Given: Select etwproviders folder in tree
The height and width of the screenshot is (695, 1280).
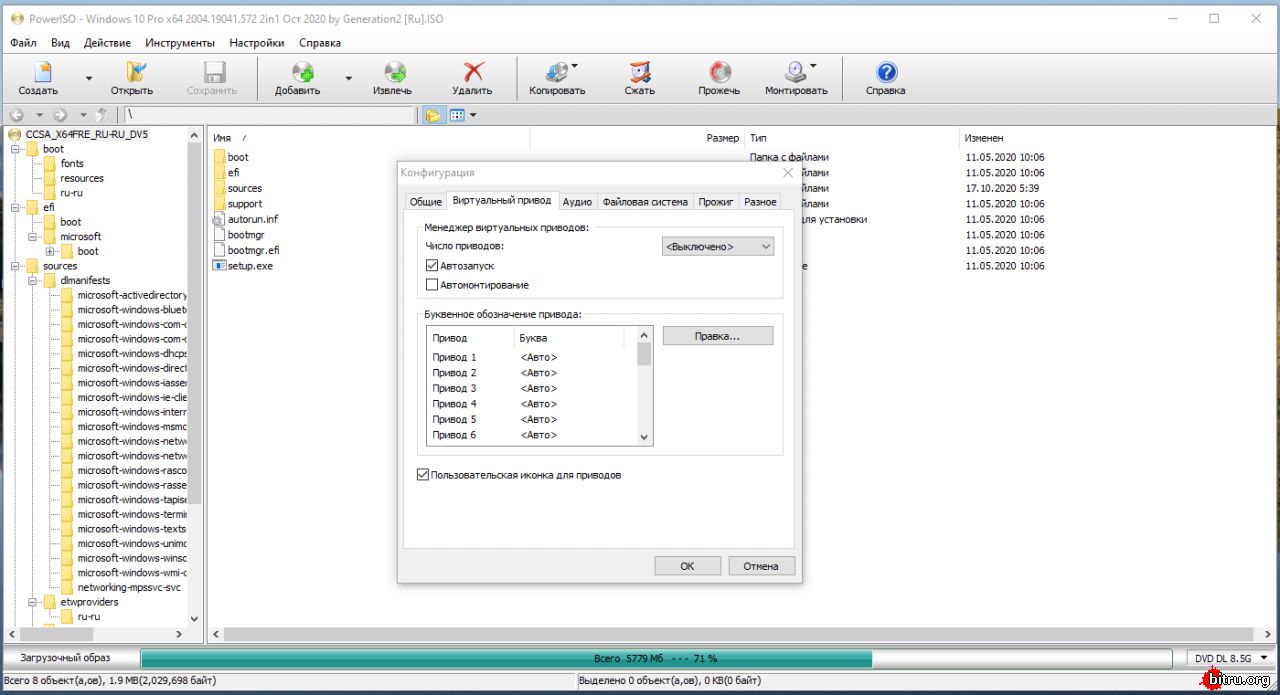Looking at the screenshot, I should click(x=89, y=602).
